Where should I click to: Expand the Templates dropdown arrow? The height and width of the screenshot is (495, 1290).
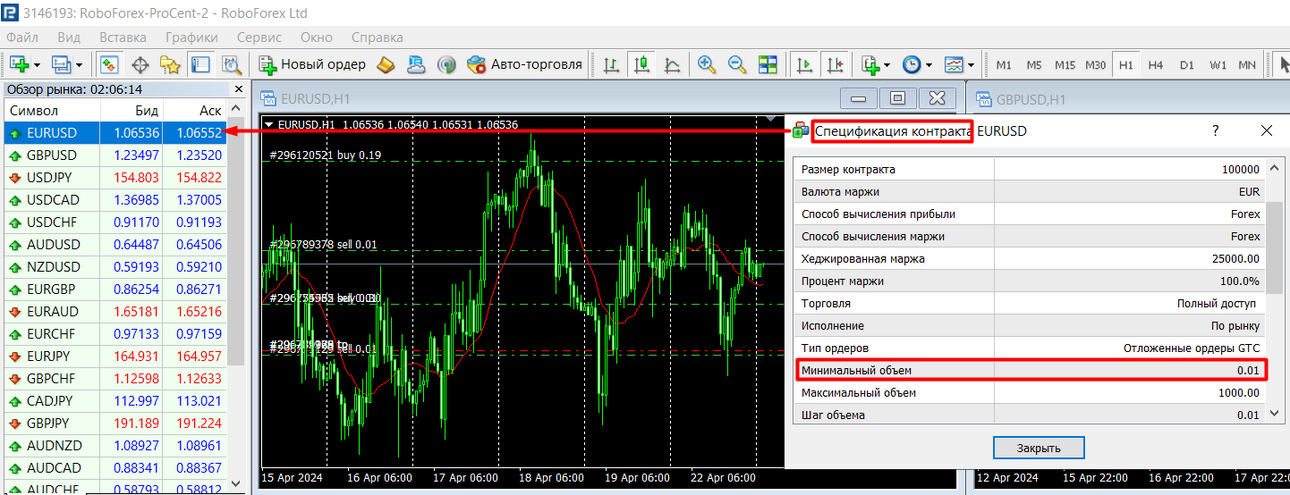[x=971, y=64]
